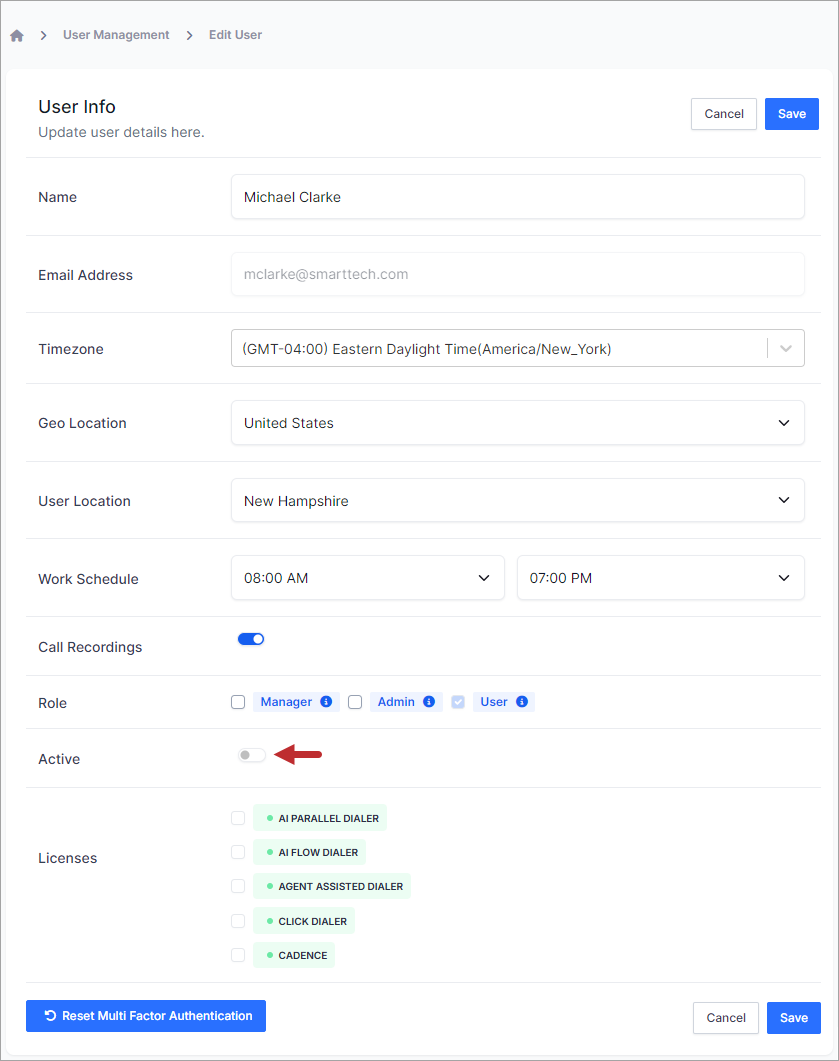The image size is (839, 1061).
Task: Click the top Save button
Action: pos(792,114)
